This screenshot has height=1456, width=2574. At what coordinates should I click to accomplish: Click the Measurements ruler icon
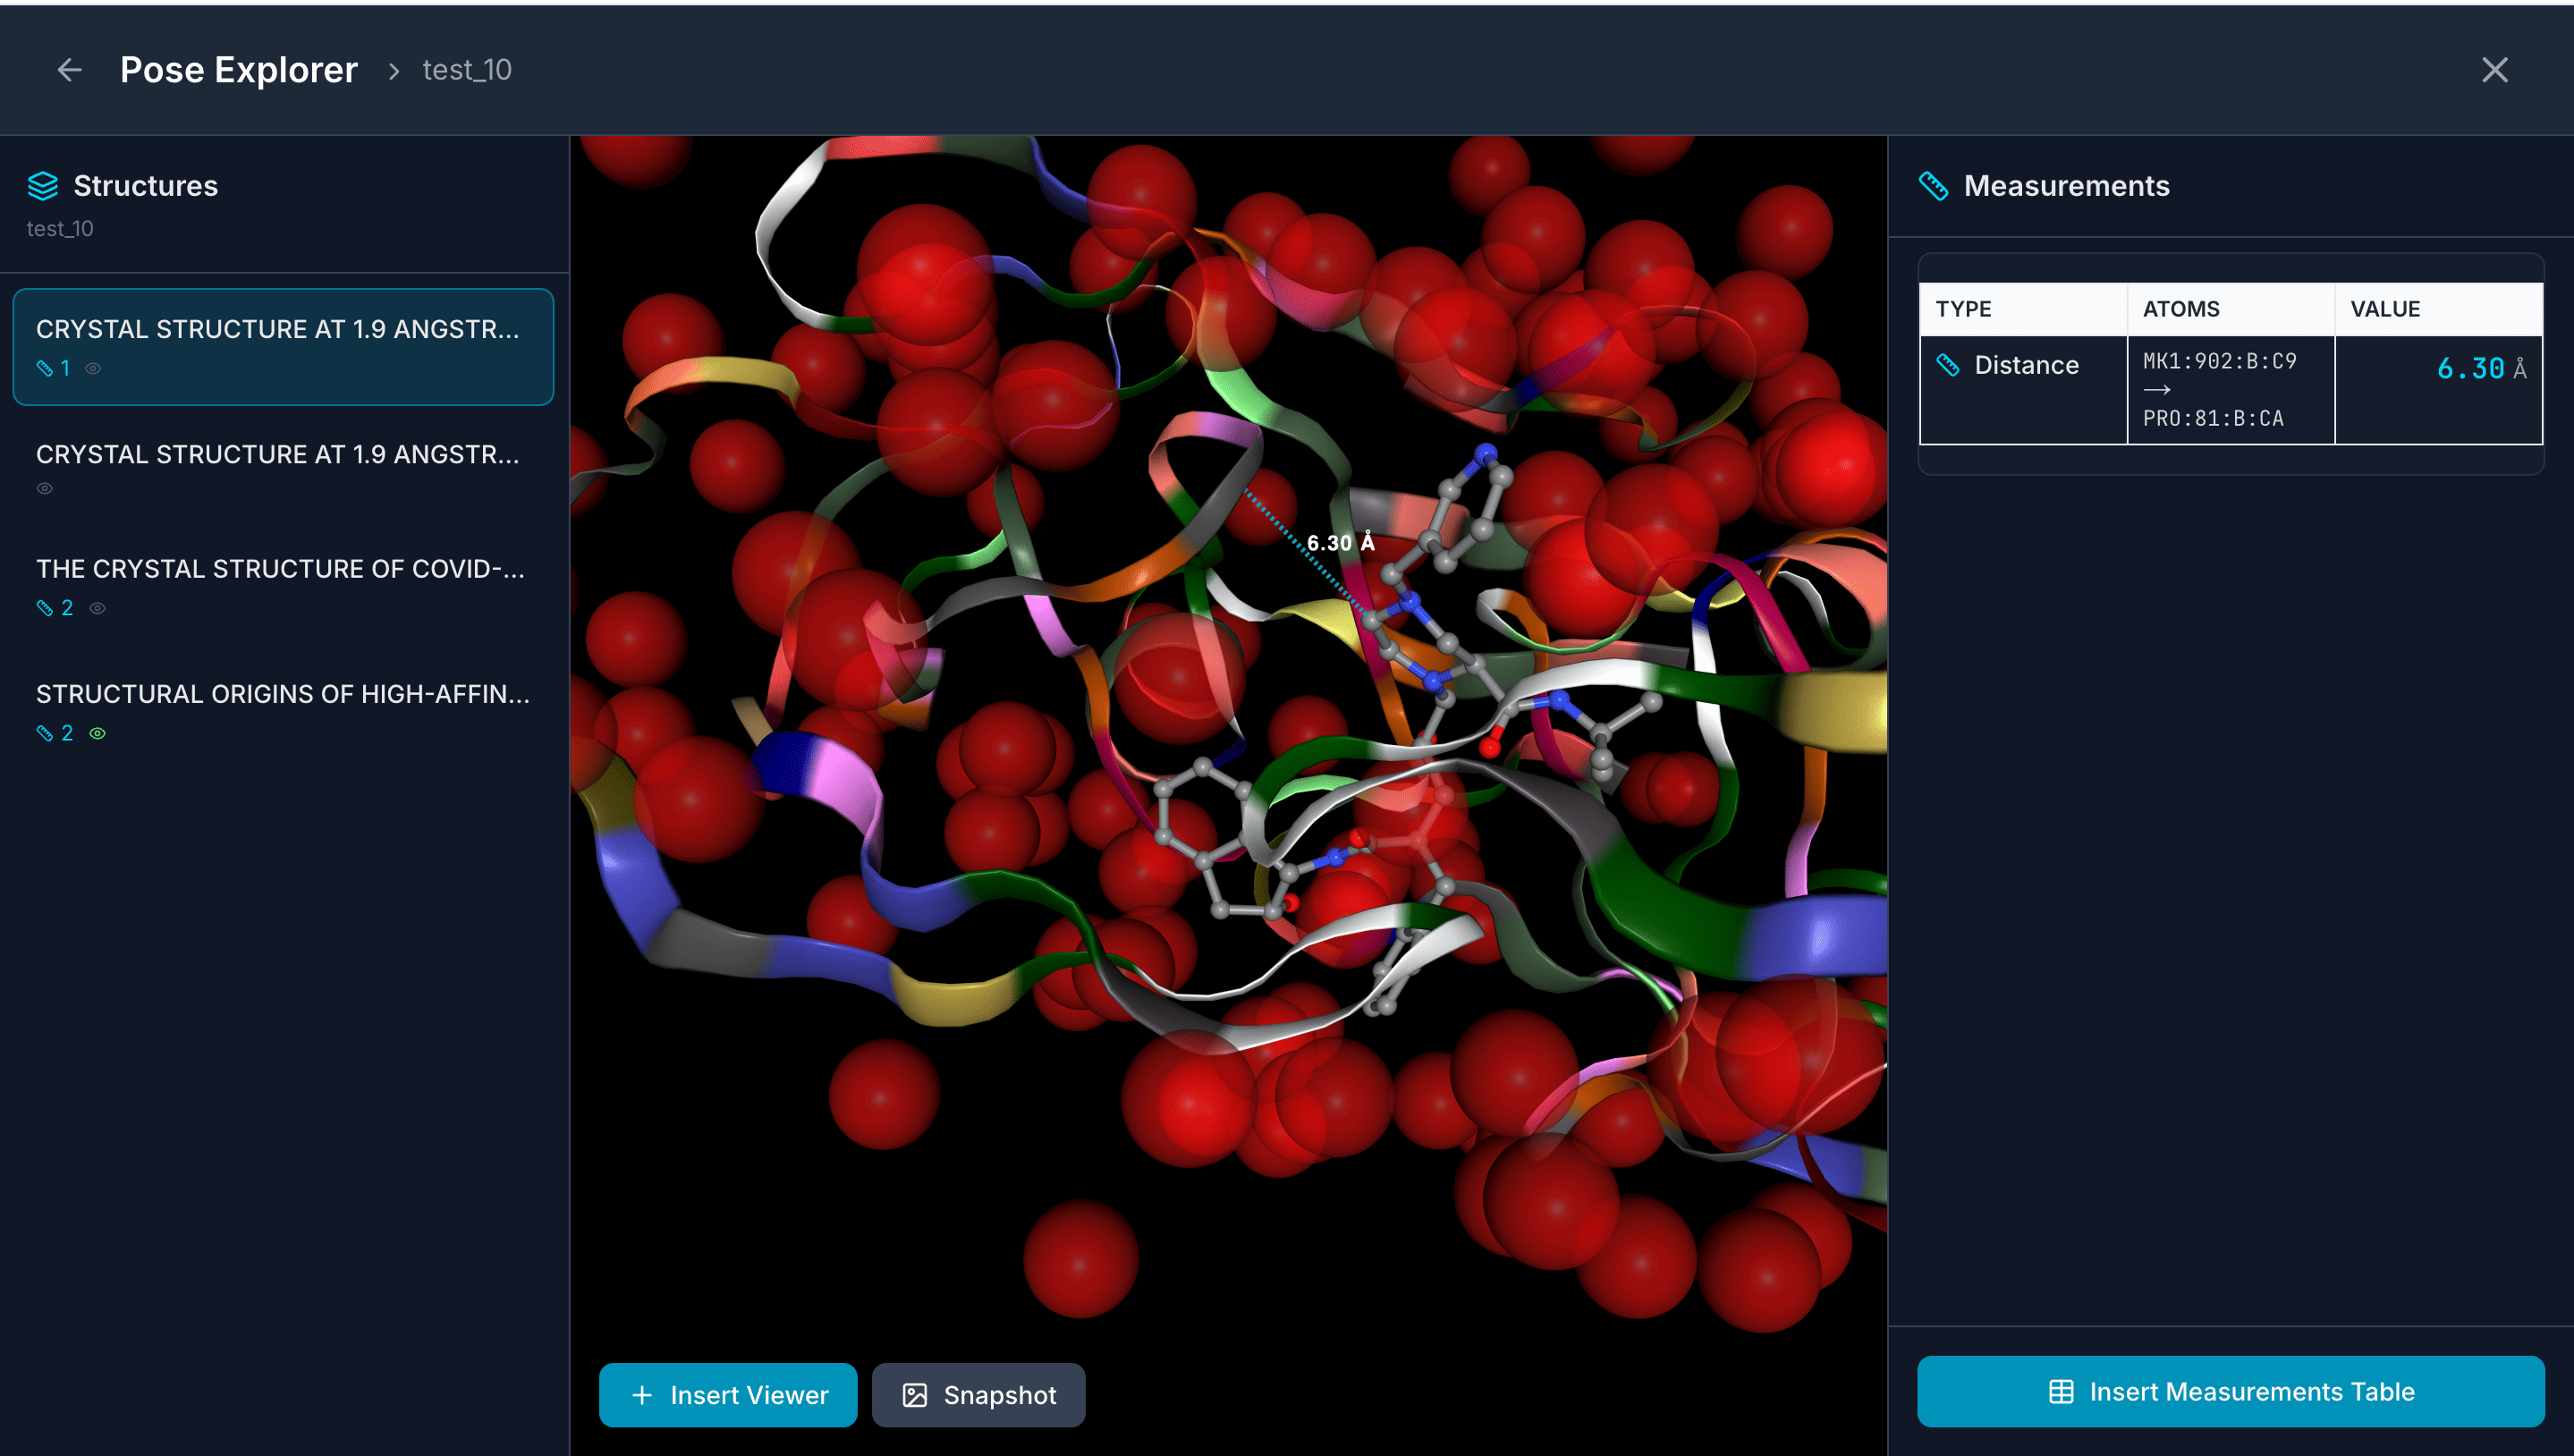click(x=1933, y=186)
